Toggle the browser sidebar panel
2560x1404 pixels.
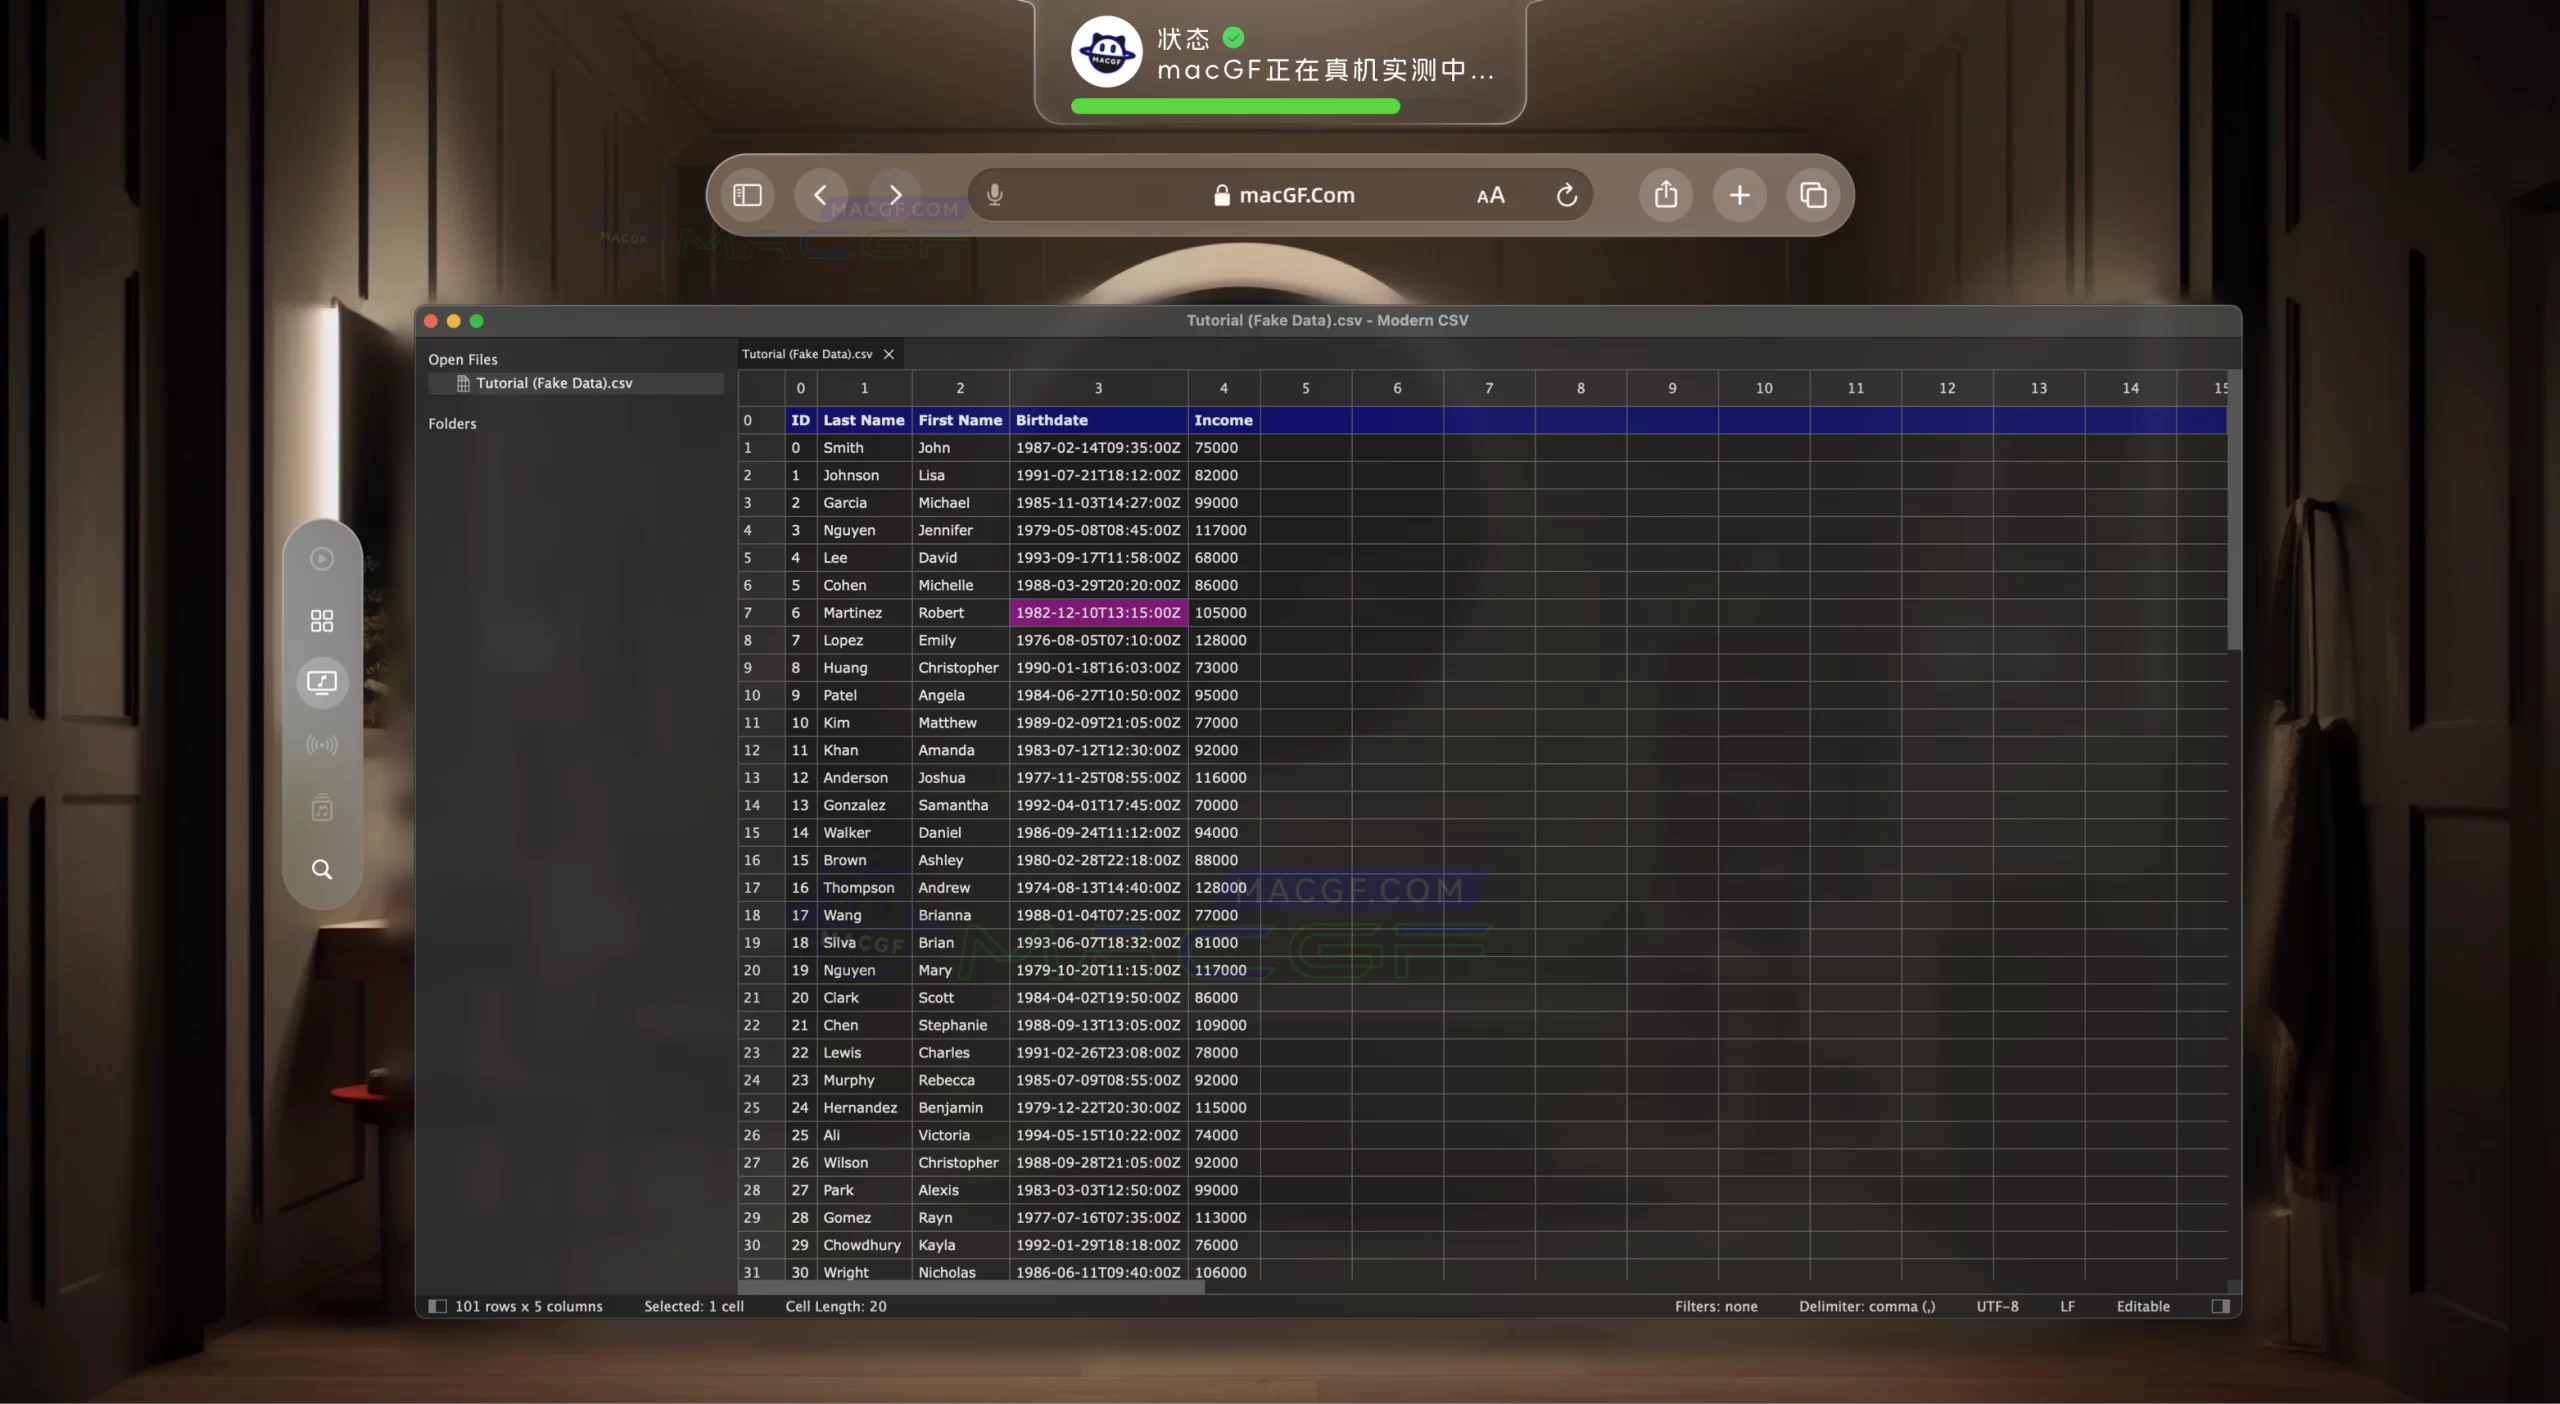point(747,195)
